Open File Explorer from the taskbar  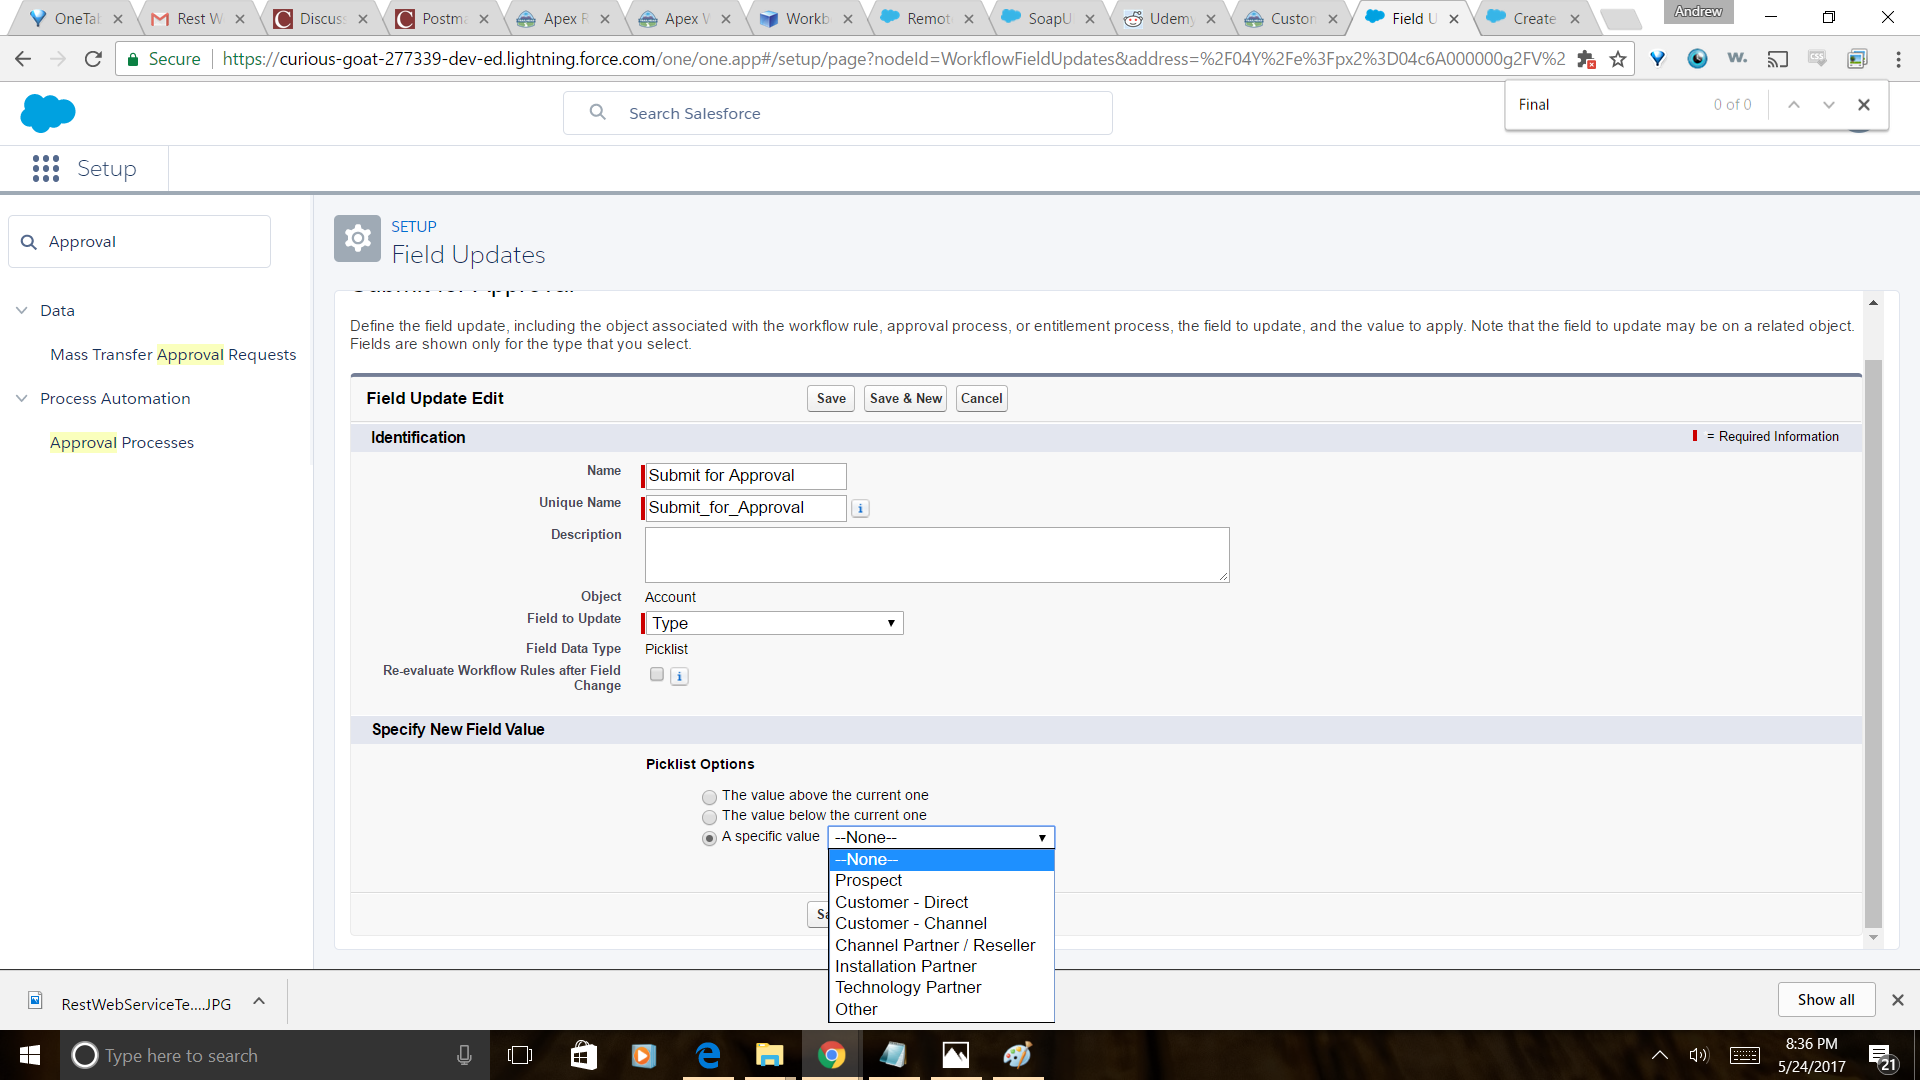click(769, 1055)
